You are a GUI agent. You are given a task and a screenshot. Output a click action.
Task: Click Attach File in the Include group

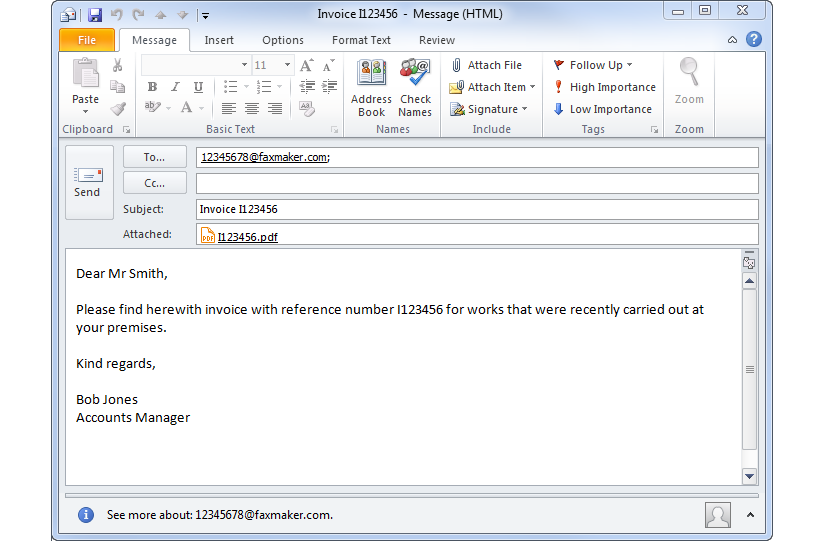click(486, 65)
